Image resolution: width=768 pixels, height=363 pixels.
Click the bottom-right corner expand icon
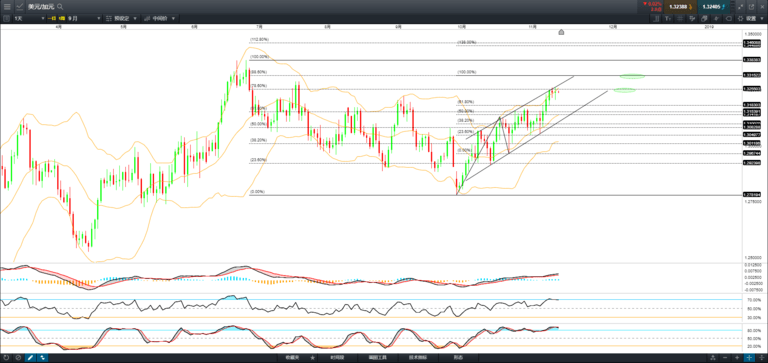click(x=762, y=358)
